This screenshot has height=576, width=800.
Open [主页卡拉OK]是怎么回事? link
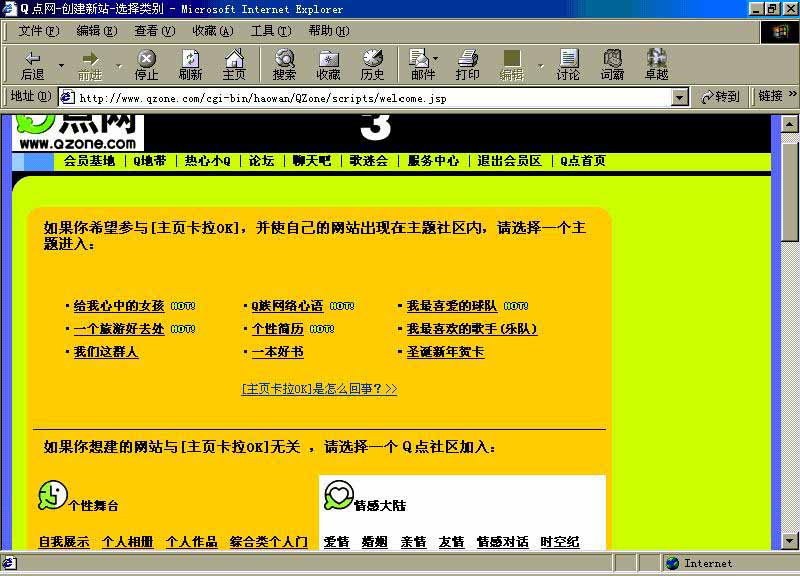point(319,389)
